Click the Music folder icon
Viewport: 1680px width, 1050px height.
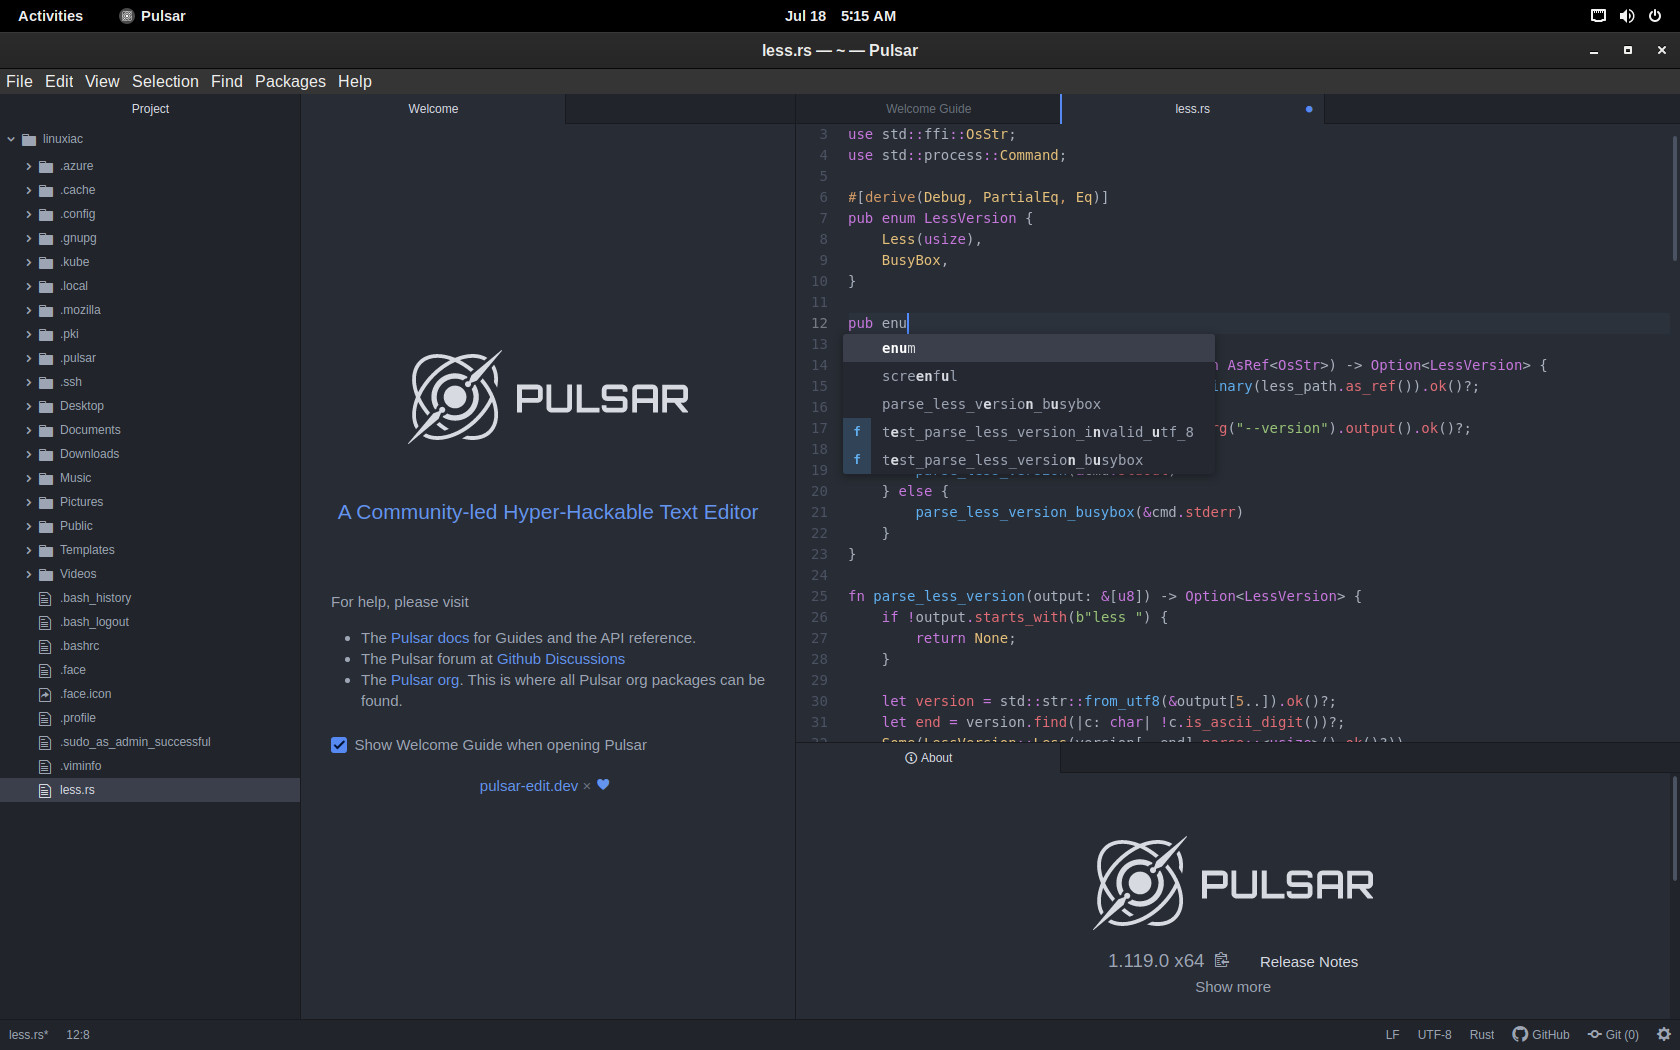[46, 478]
